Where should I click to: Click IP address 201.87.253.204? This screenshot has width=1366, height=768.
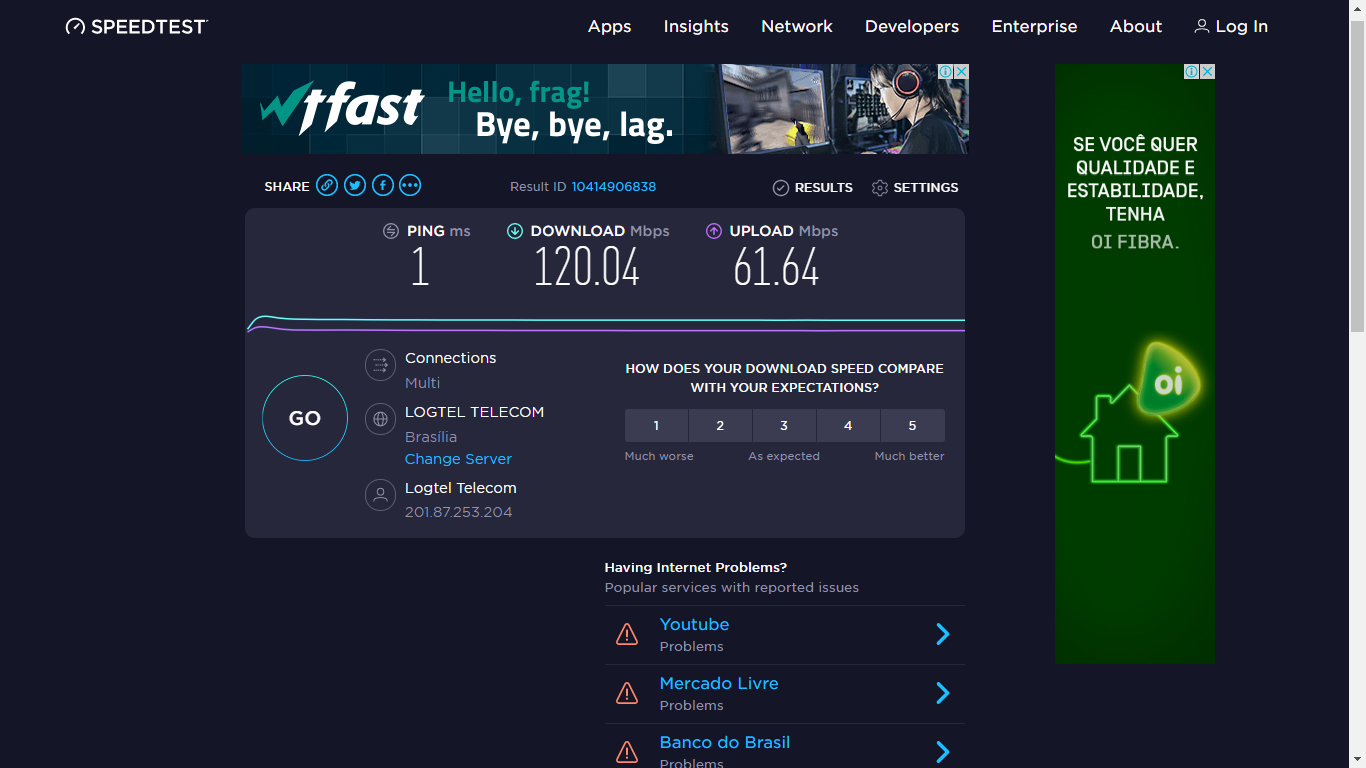click(x=458, y=512)
